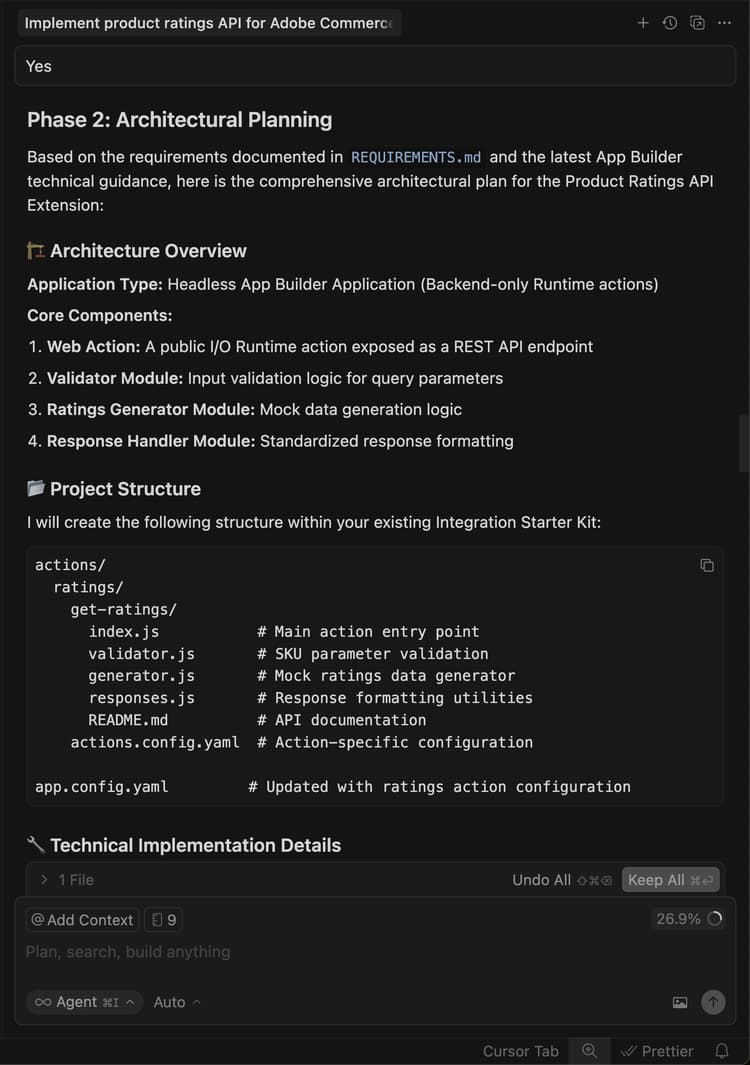Click Cursor Tab in the status bar
Viewport: 750px width, 1065px height.
520,1051
